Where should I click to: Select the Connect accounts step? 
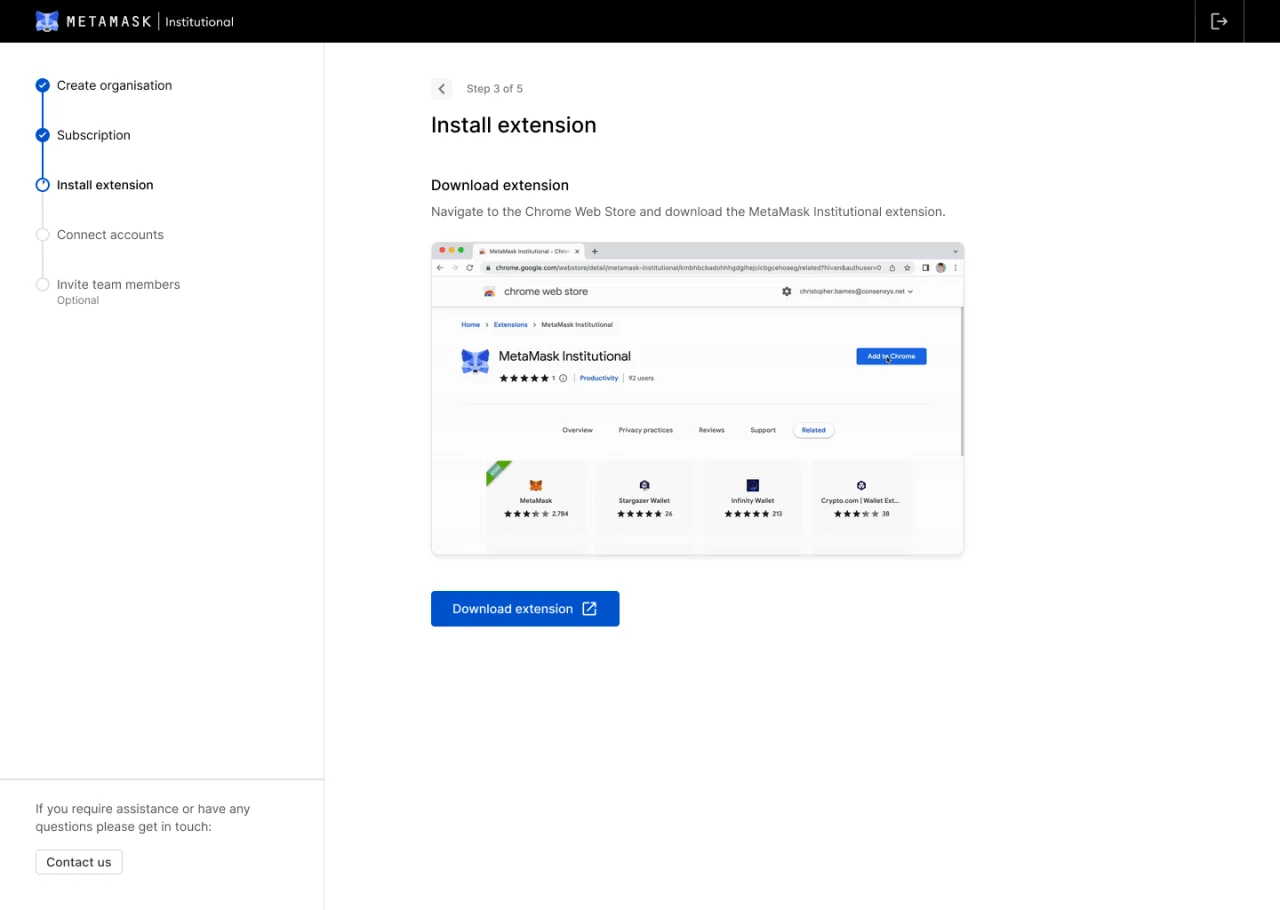(110, 235)
